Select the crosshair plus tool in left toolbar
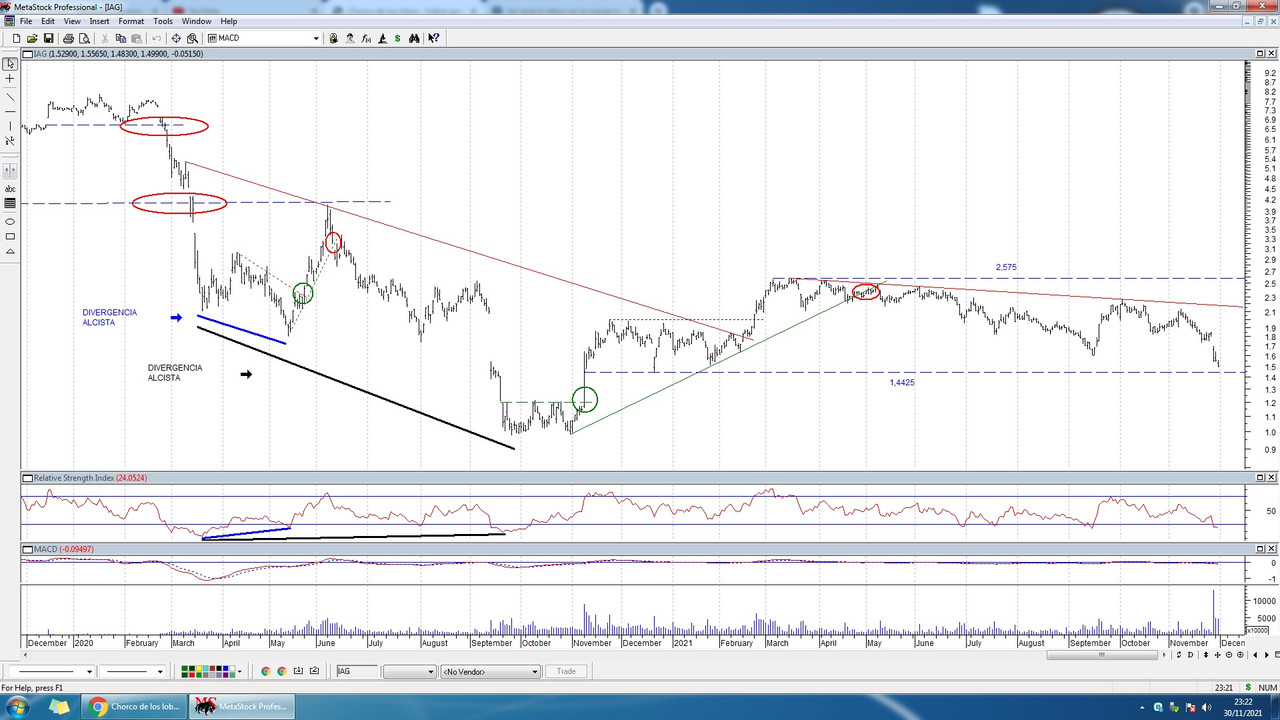Viewport: 1280px width, 720px height. pos(10,78)
